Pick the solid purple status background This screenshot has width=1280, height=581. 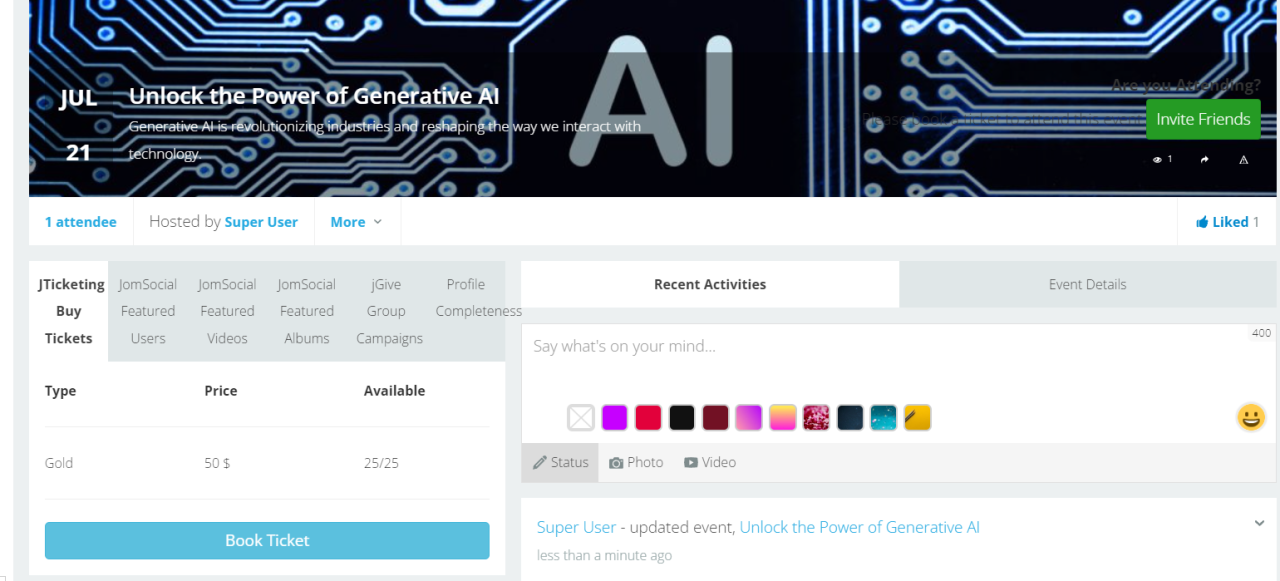[615, 417]
